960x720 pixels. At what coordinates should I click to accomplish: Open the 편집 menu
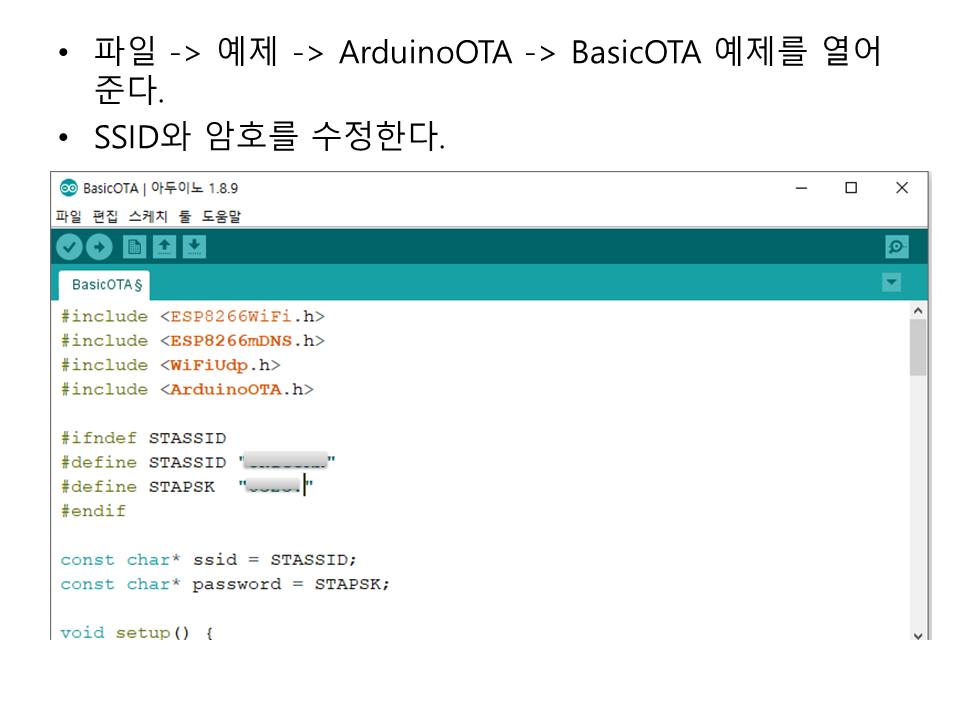point(105,216)
